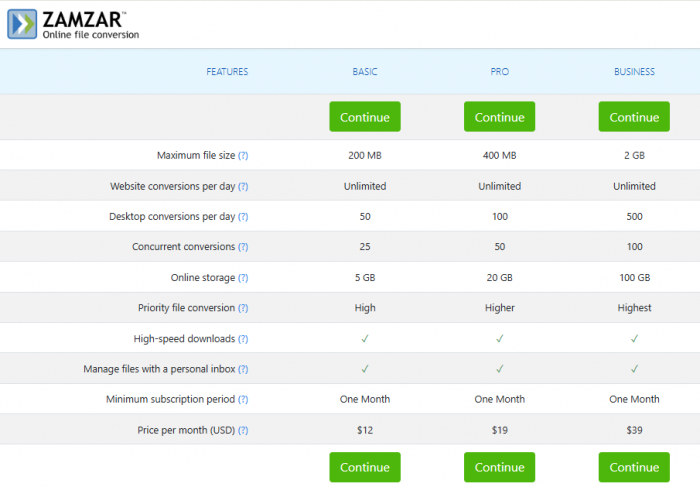Image resolution: width=700 pixels, height=487 pixels.
Task: Open help (?) for Price per month (USD)
Action: (243, 430)
